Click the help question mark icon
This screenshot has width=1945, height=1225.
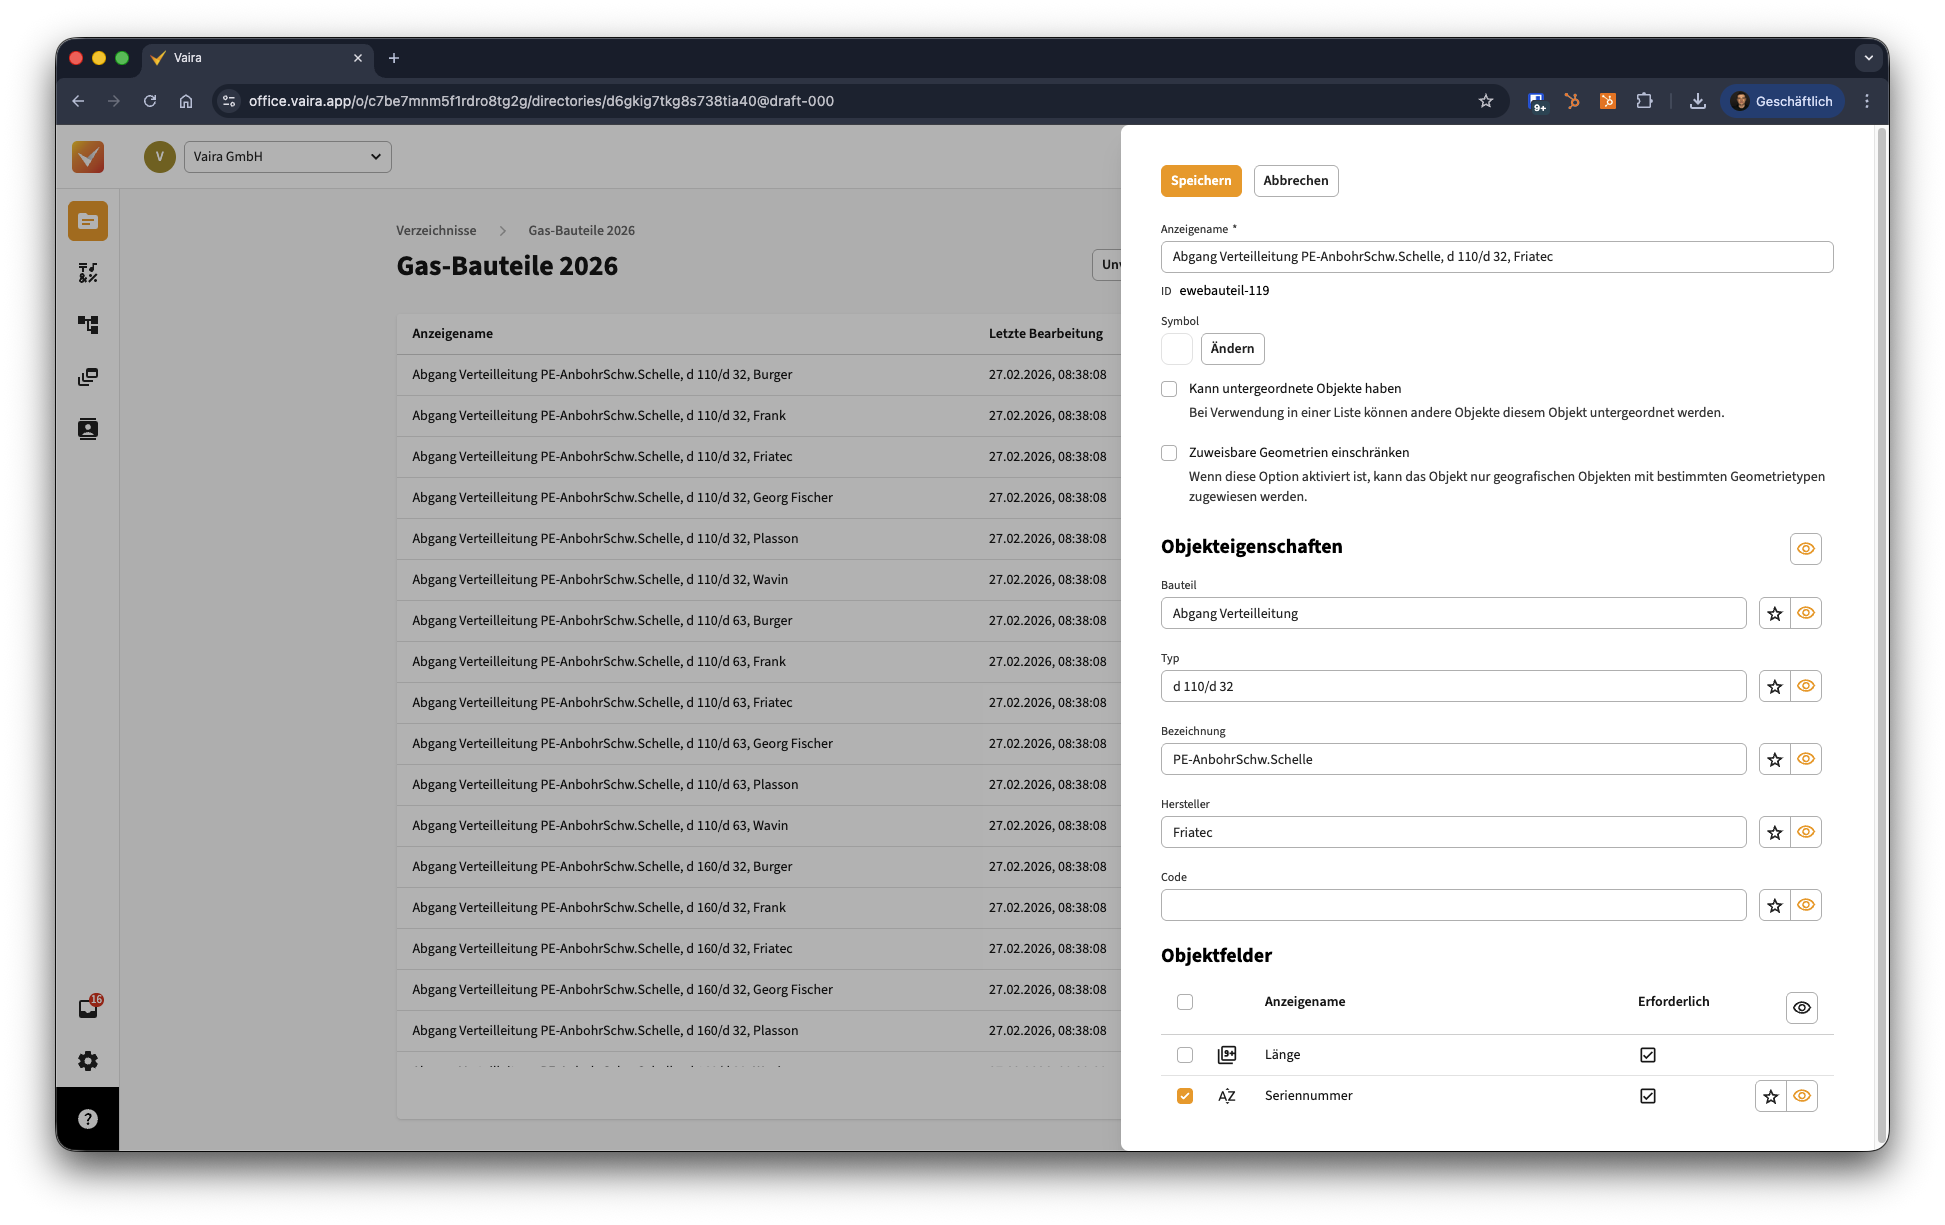88,1119
